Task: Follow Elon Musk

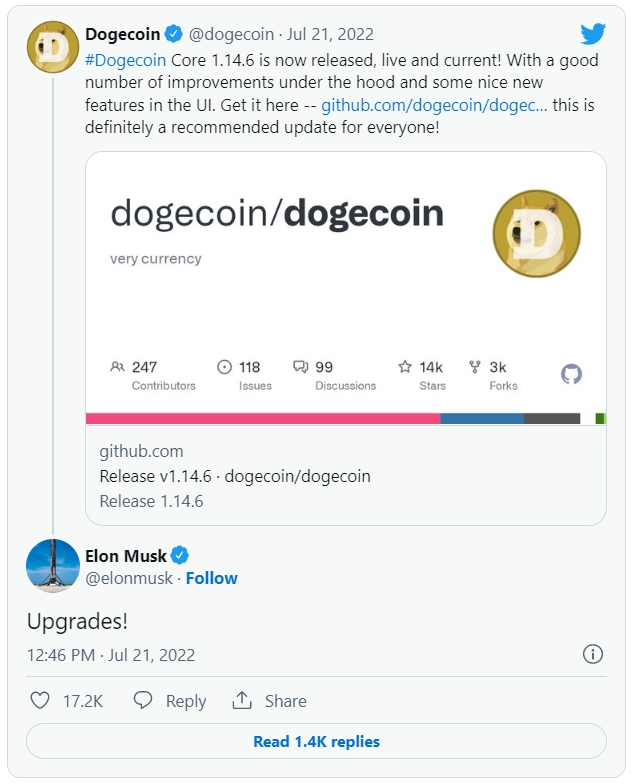Action: [212, 578]
